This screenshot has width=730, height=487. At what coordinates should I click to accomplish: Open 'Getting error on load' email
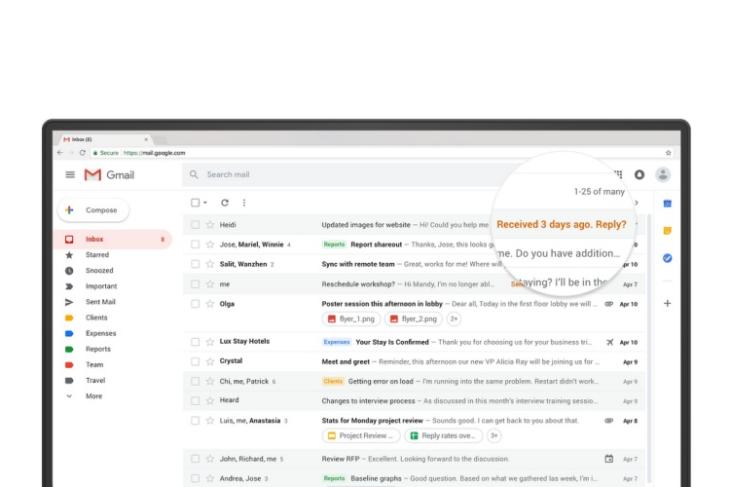pos(414,381)
